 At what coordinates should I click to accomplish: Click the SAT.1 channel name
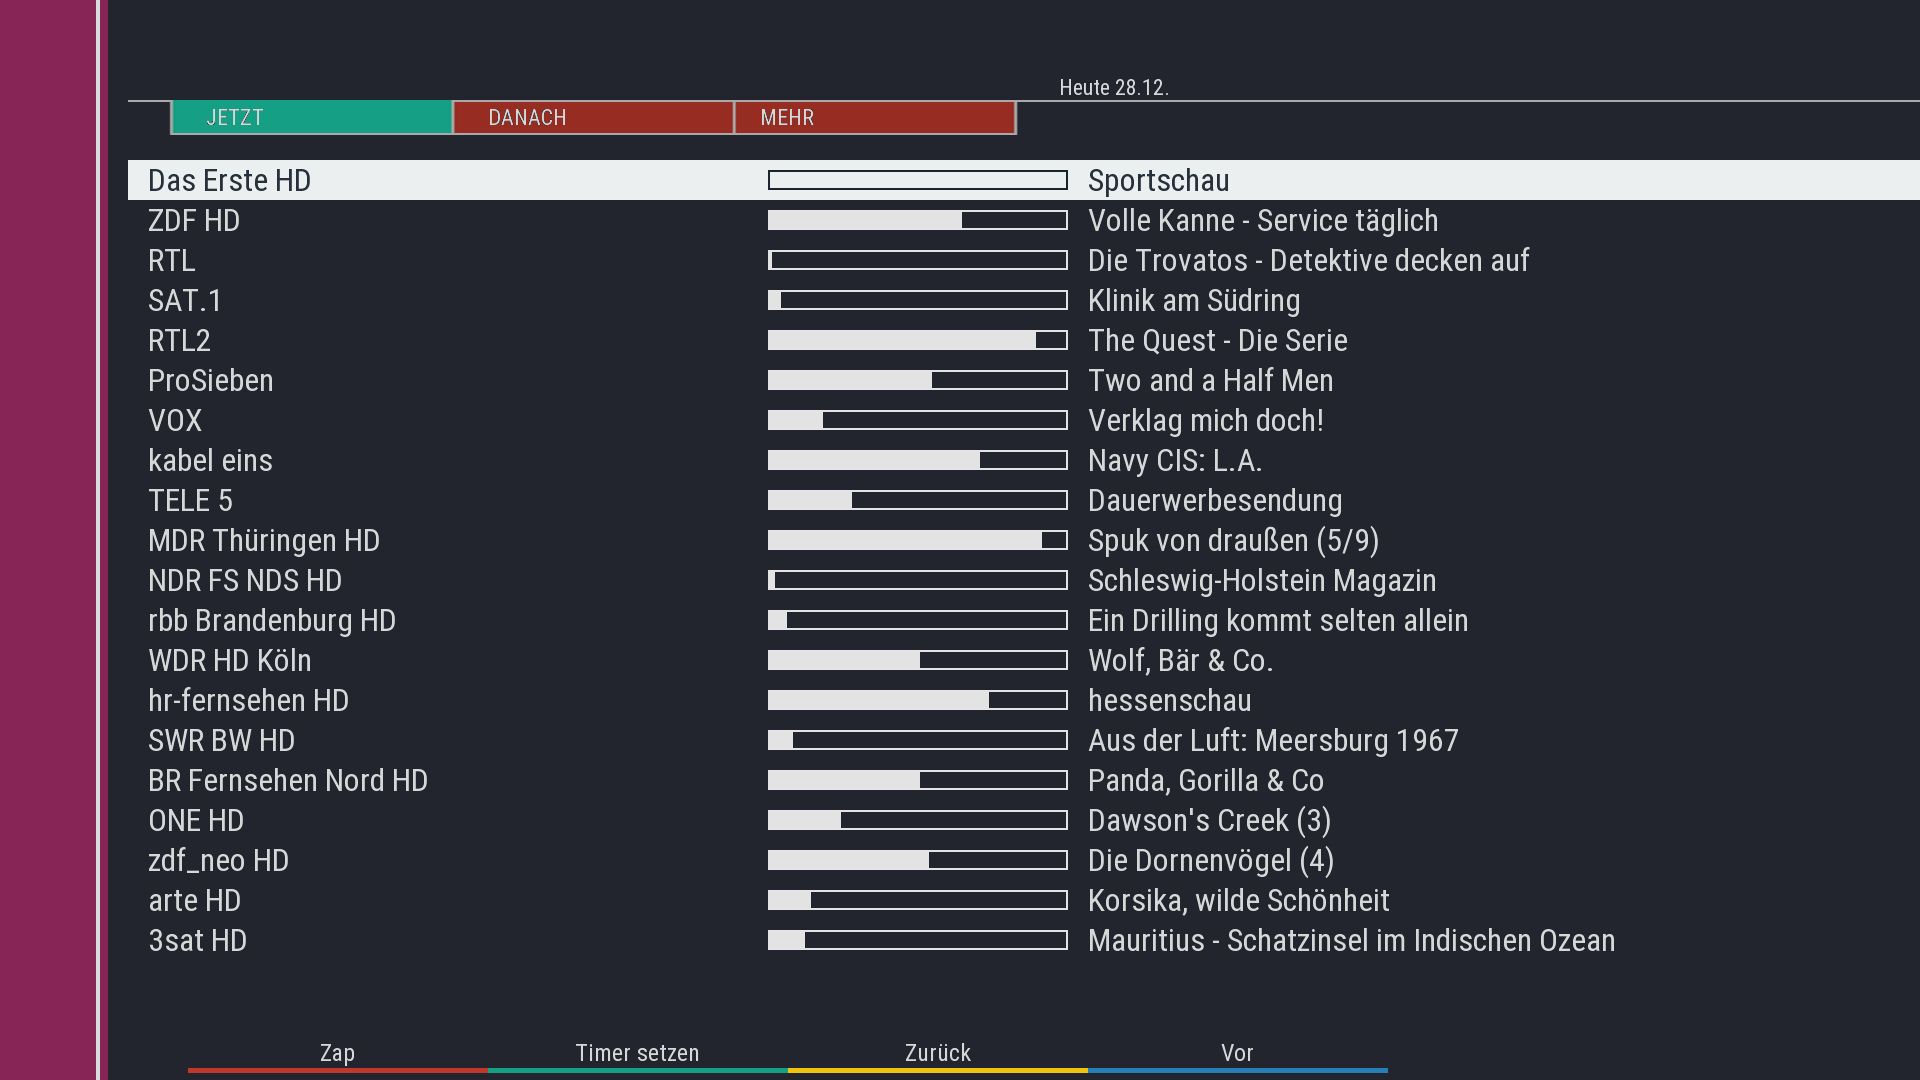185,301
